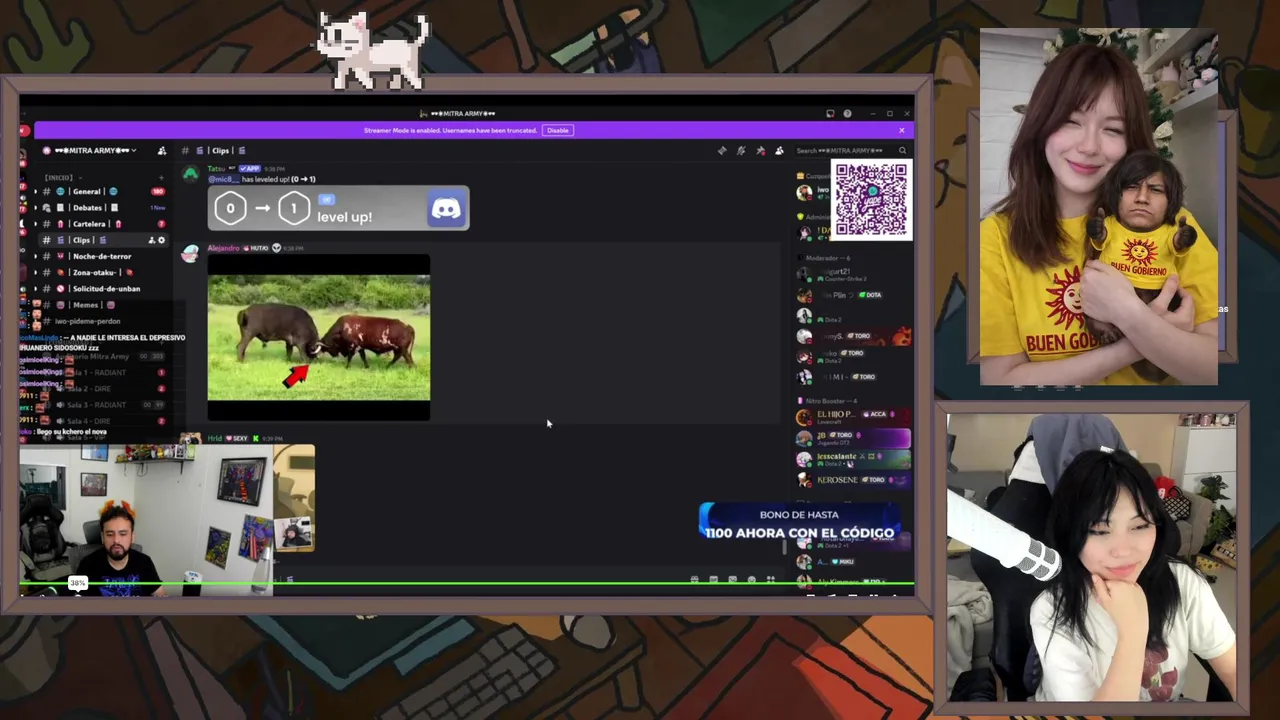Open the Clips channel settings gear
1280x720 pixels.
tap(161, 240)
